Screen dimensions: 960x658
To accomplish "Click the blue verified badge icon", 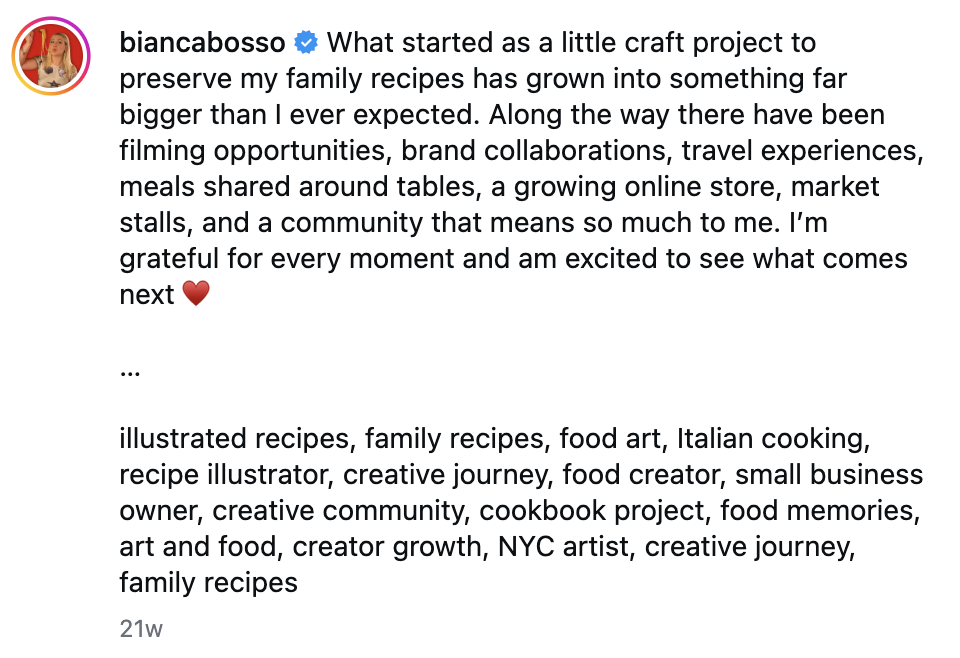I will 306,43.
